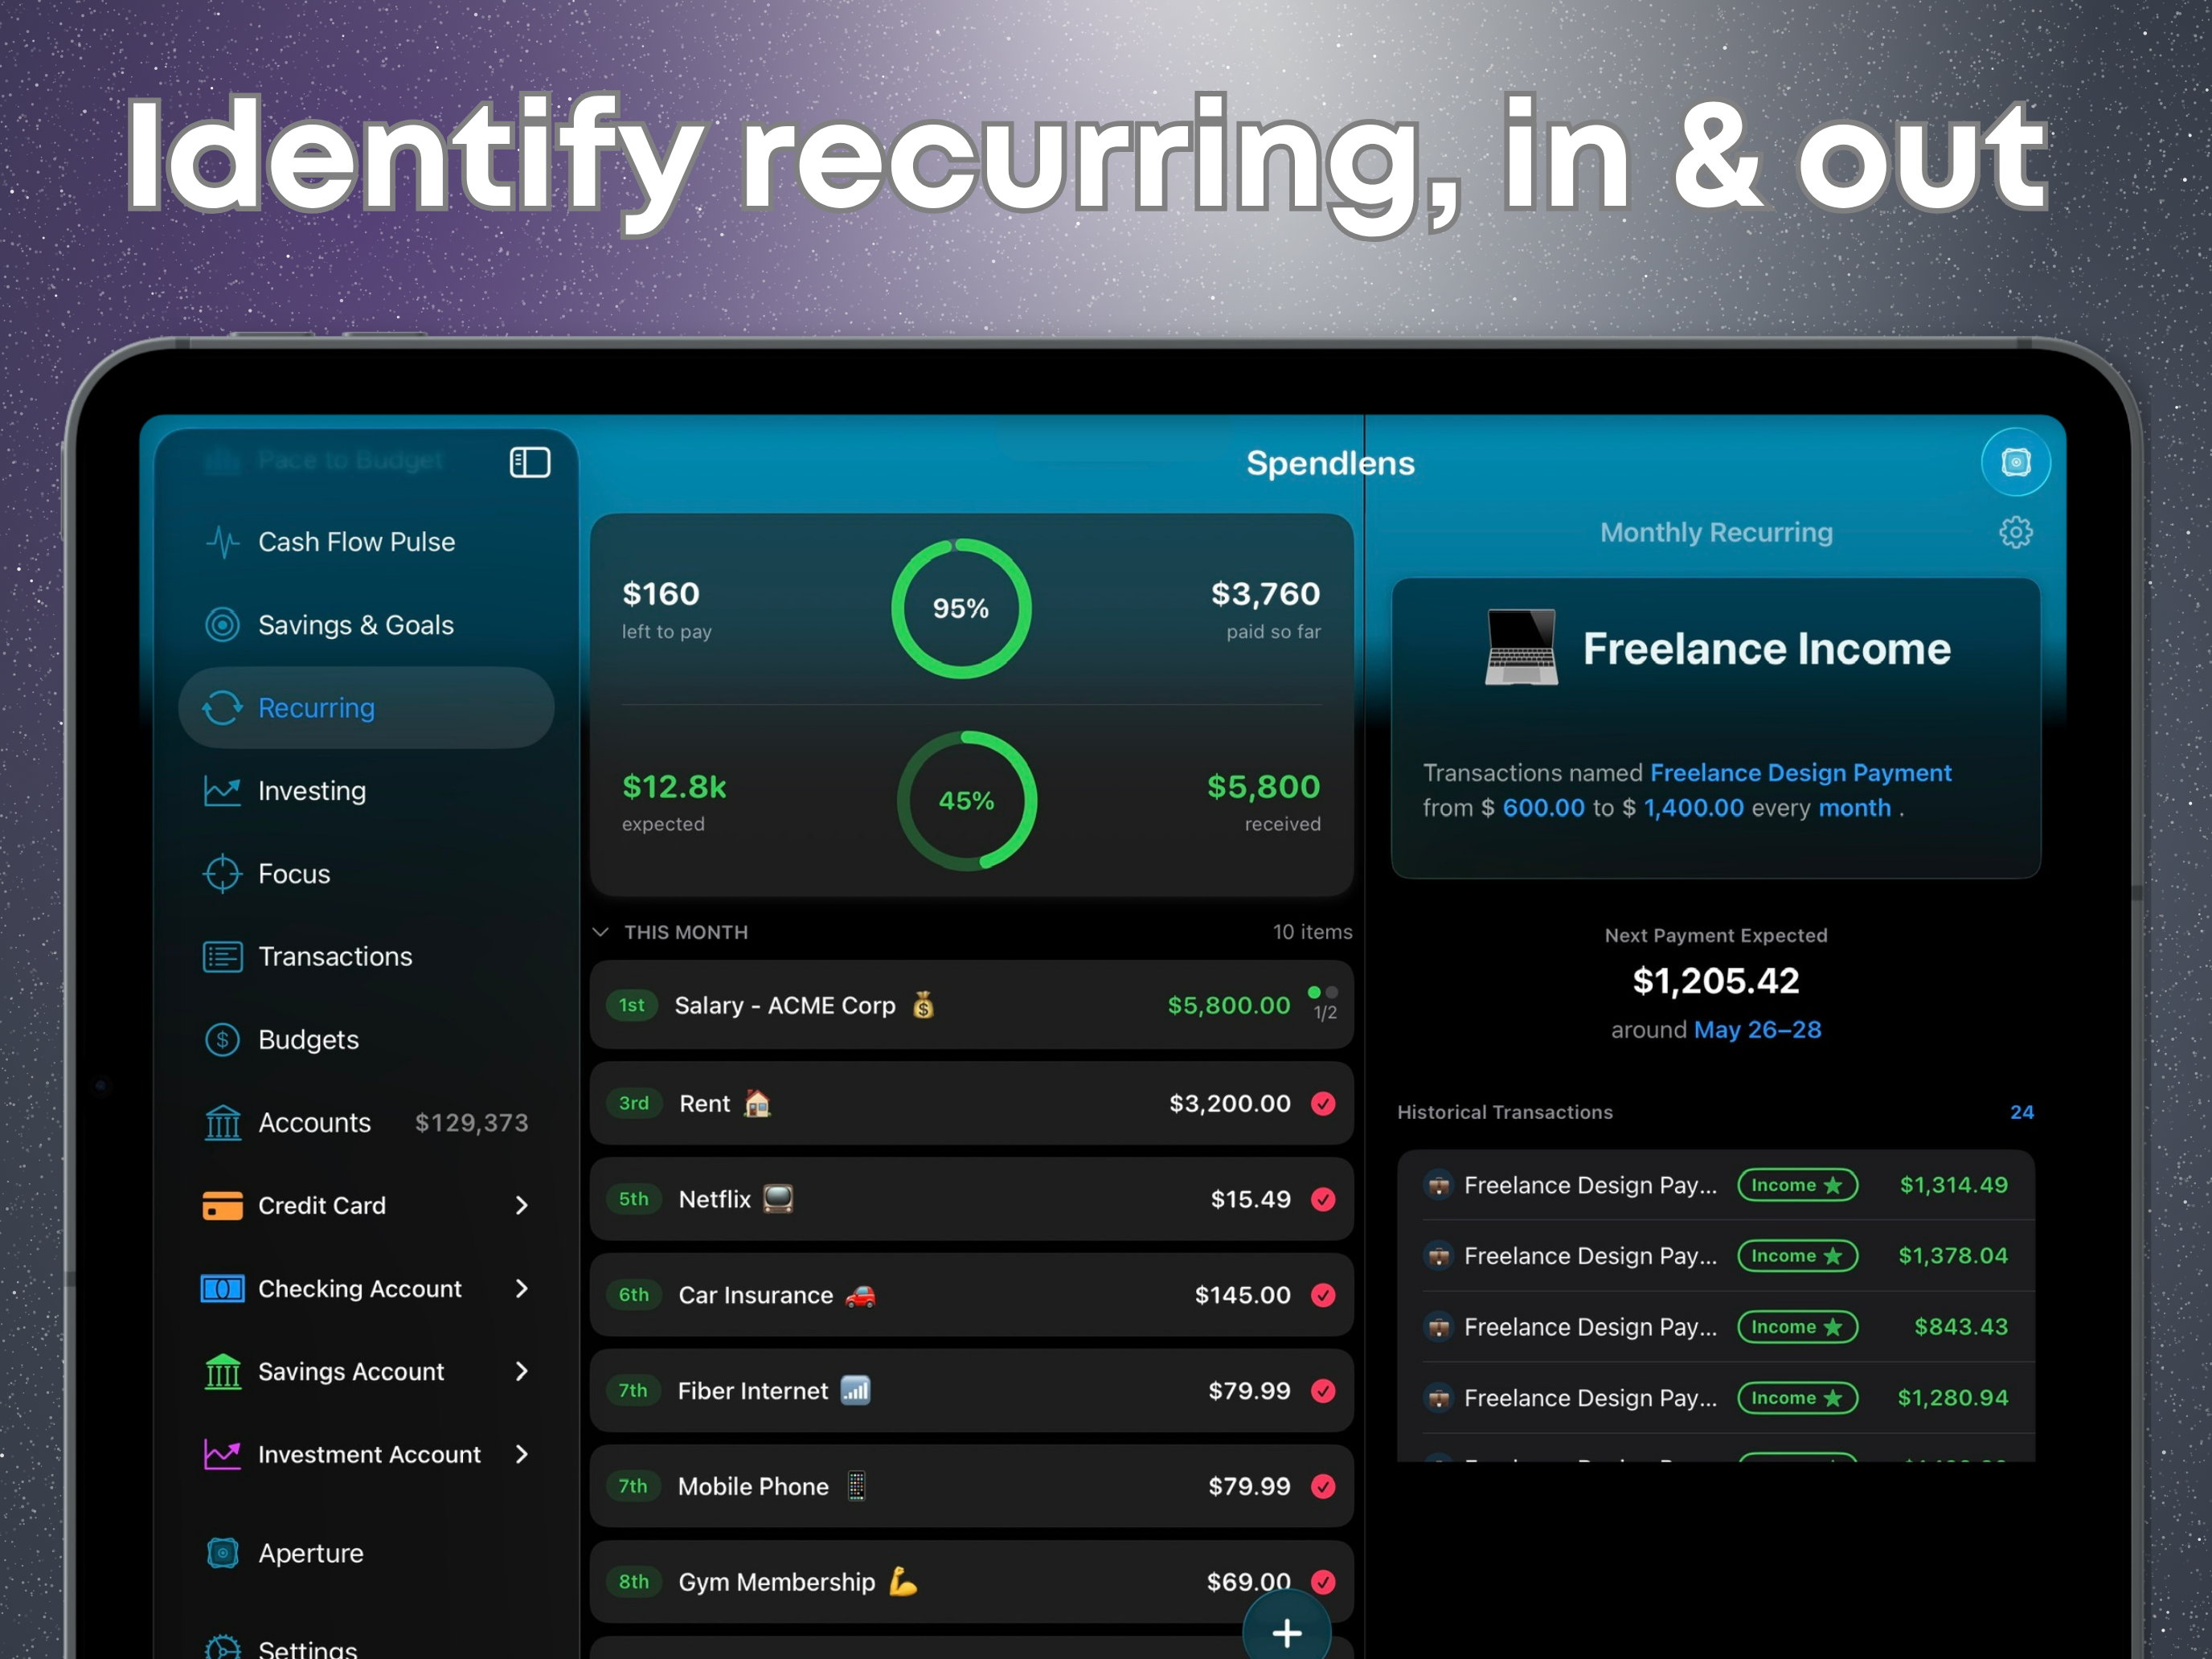
Task: Click the Transactions list icon
Action: point(222,957)
